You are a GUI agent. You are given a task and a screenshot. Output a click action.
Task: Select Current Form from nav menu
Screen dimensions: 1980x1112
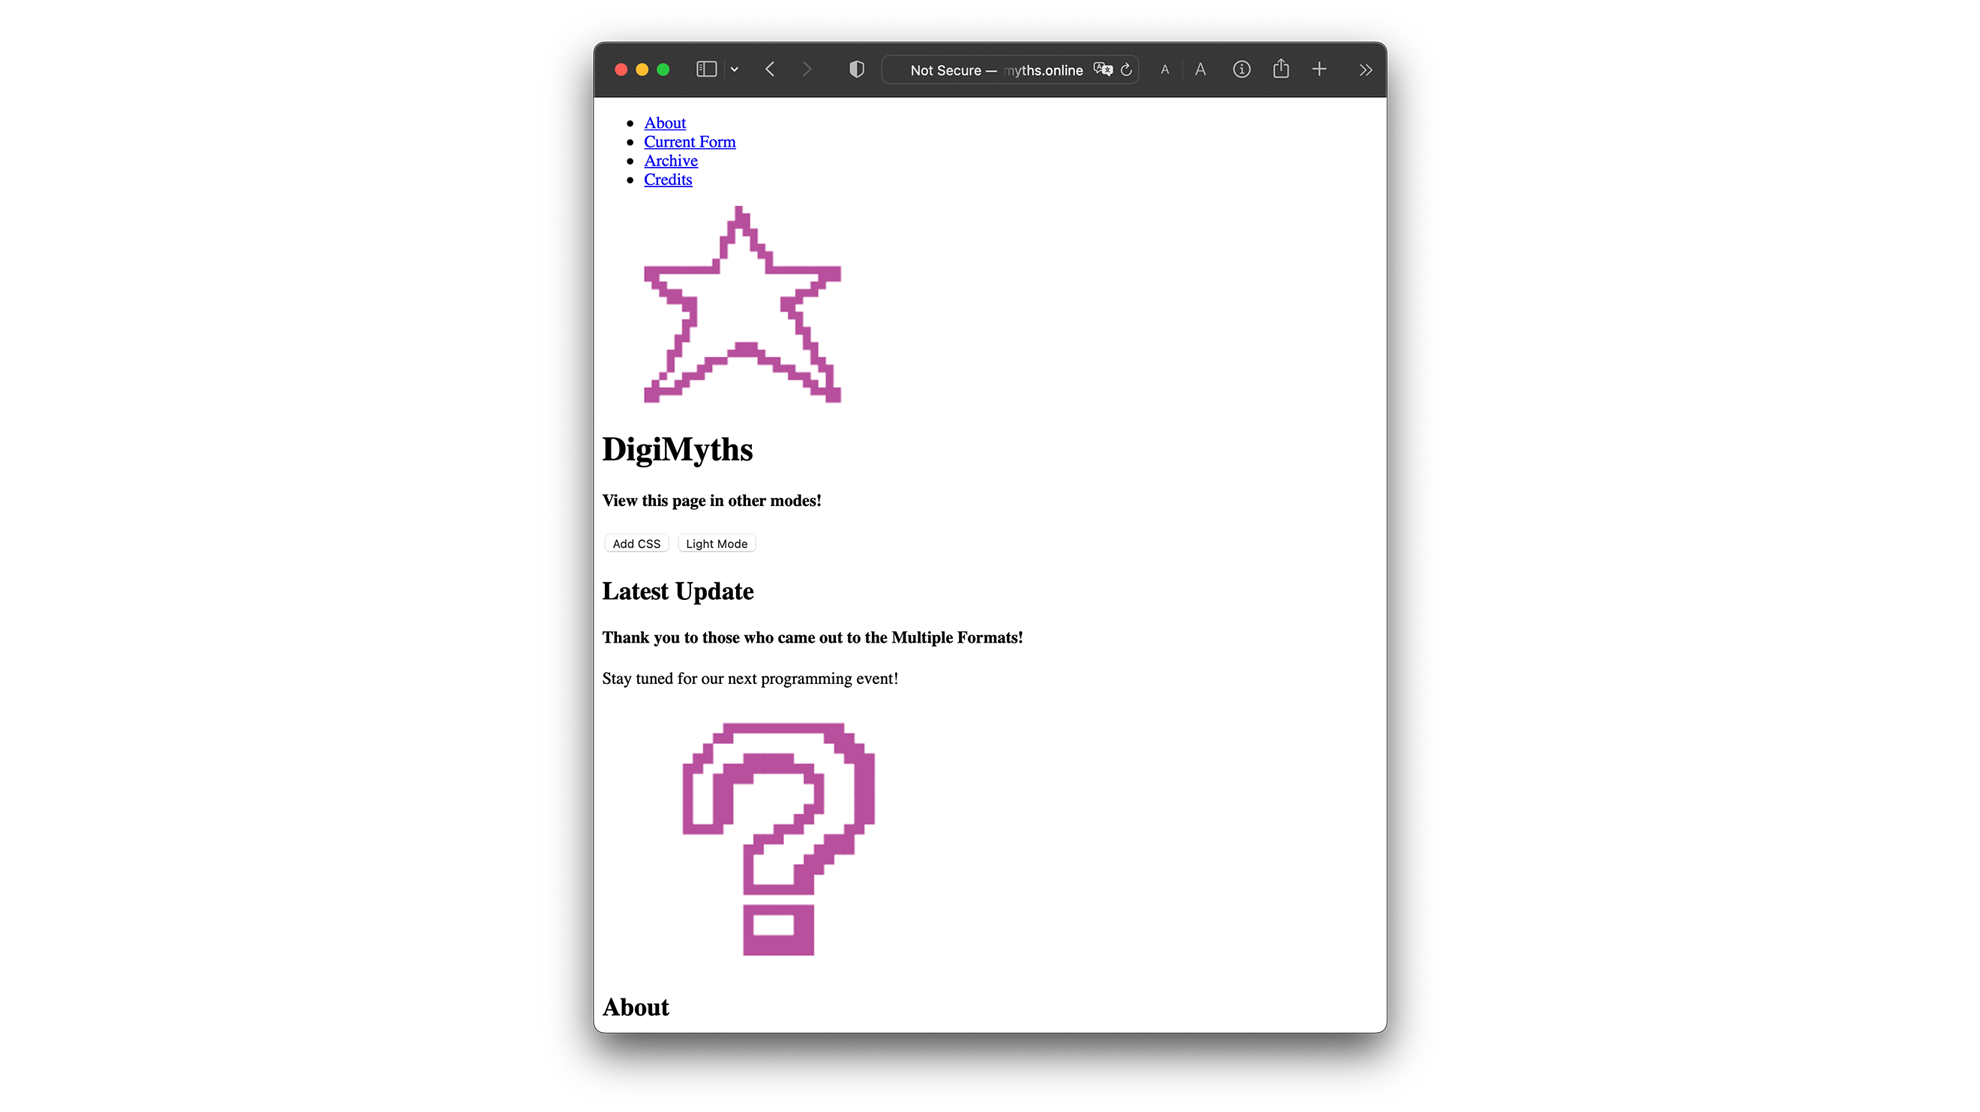(689, 141)
